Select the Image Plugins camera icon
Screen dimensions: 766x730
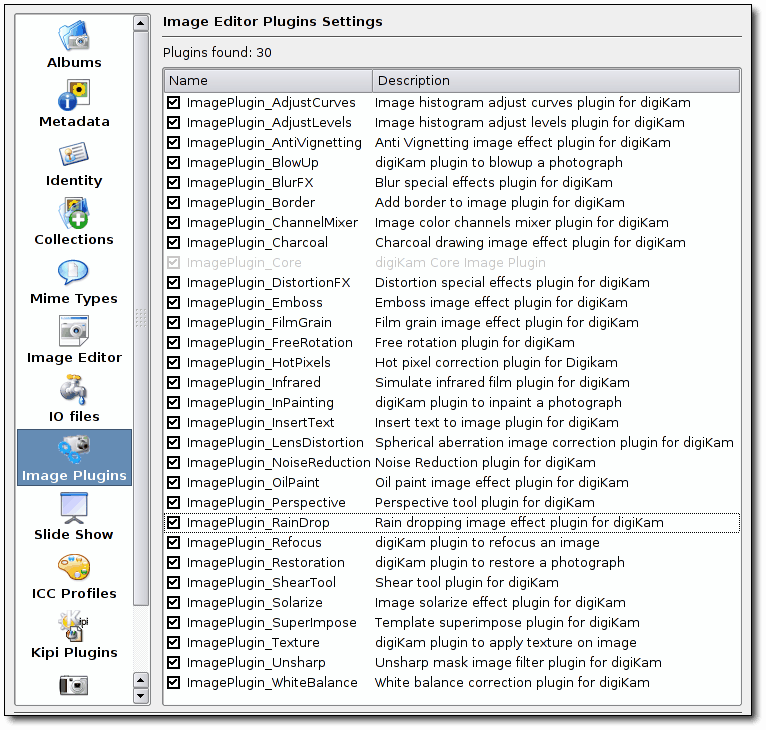tap(74, 449)
